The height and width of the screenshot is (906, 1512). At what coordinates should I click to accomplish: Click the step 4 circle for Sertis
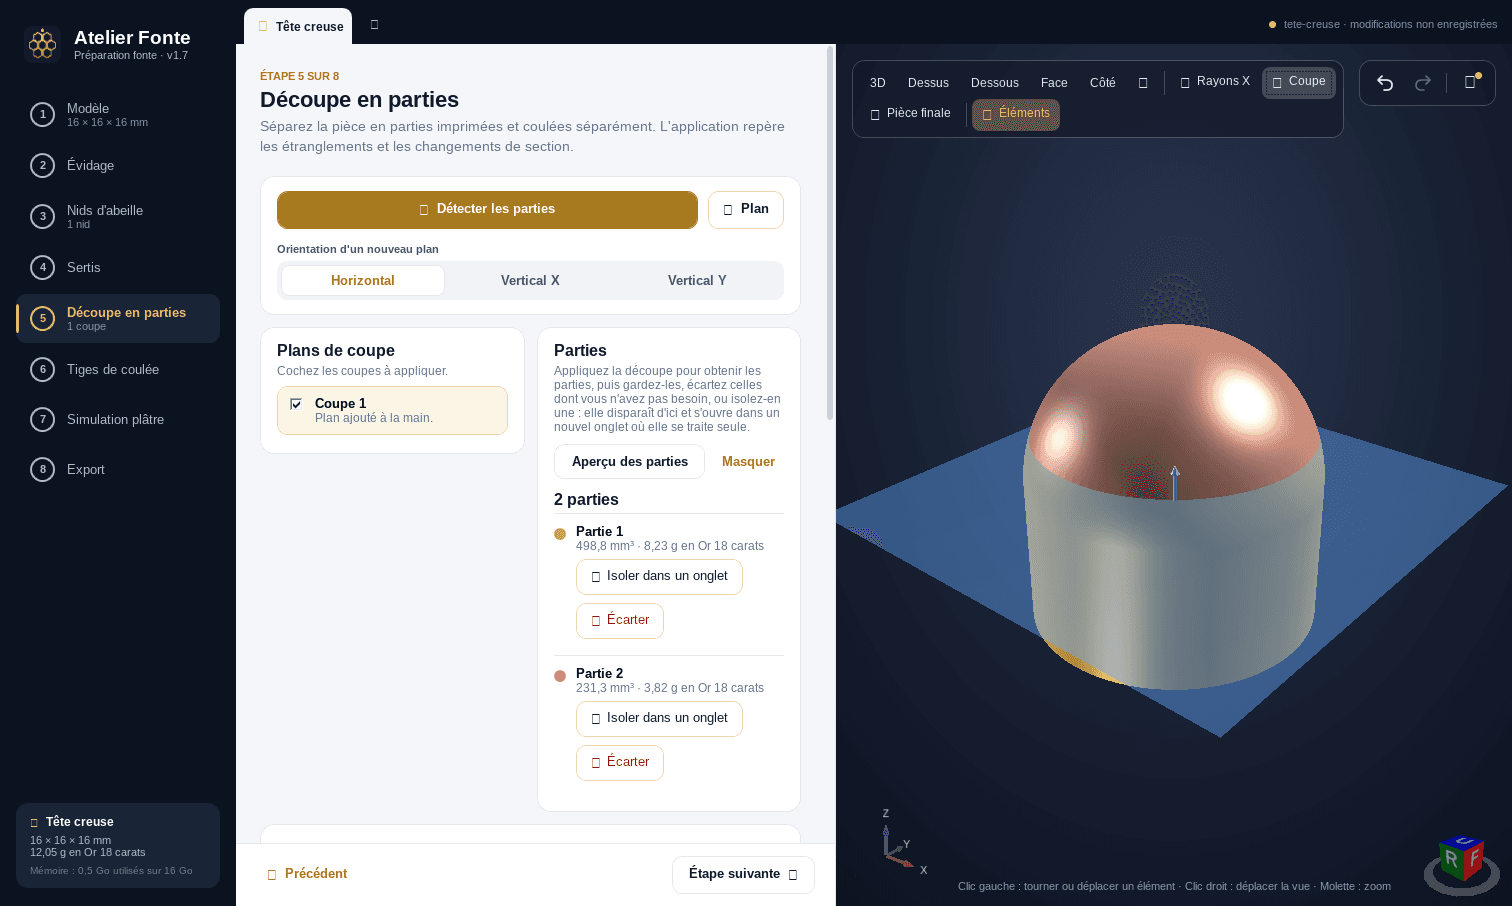click(x=42, y=267)
